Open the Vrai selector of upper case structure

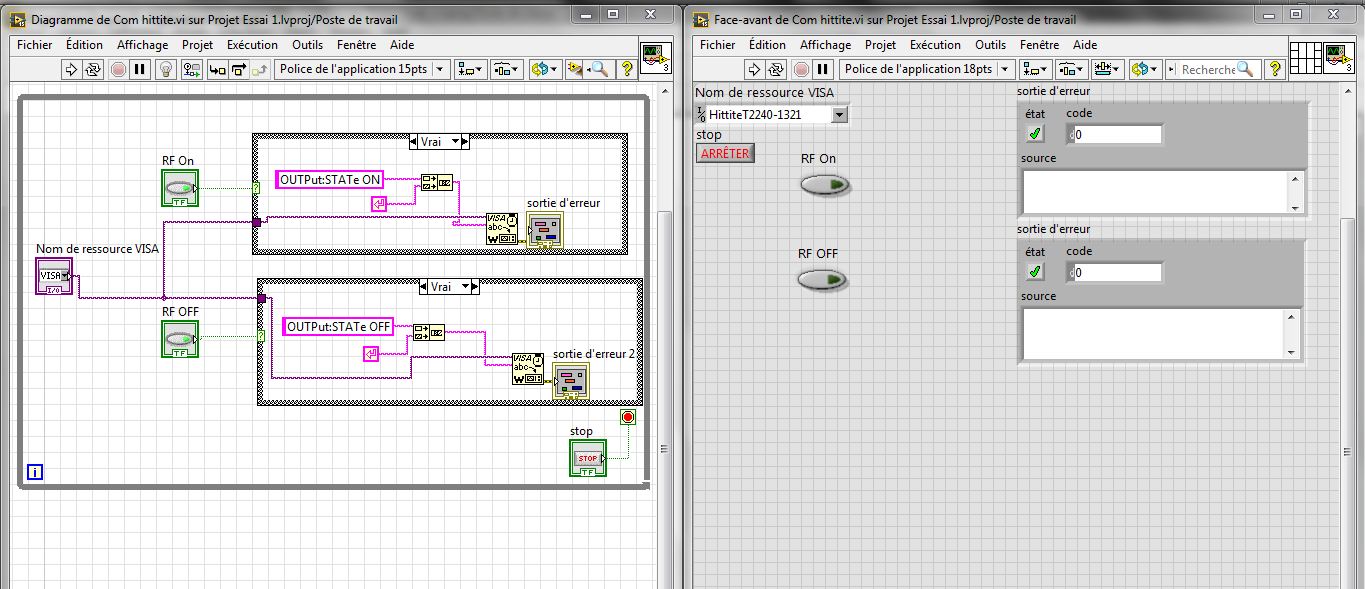pos(439,142)
